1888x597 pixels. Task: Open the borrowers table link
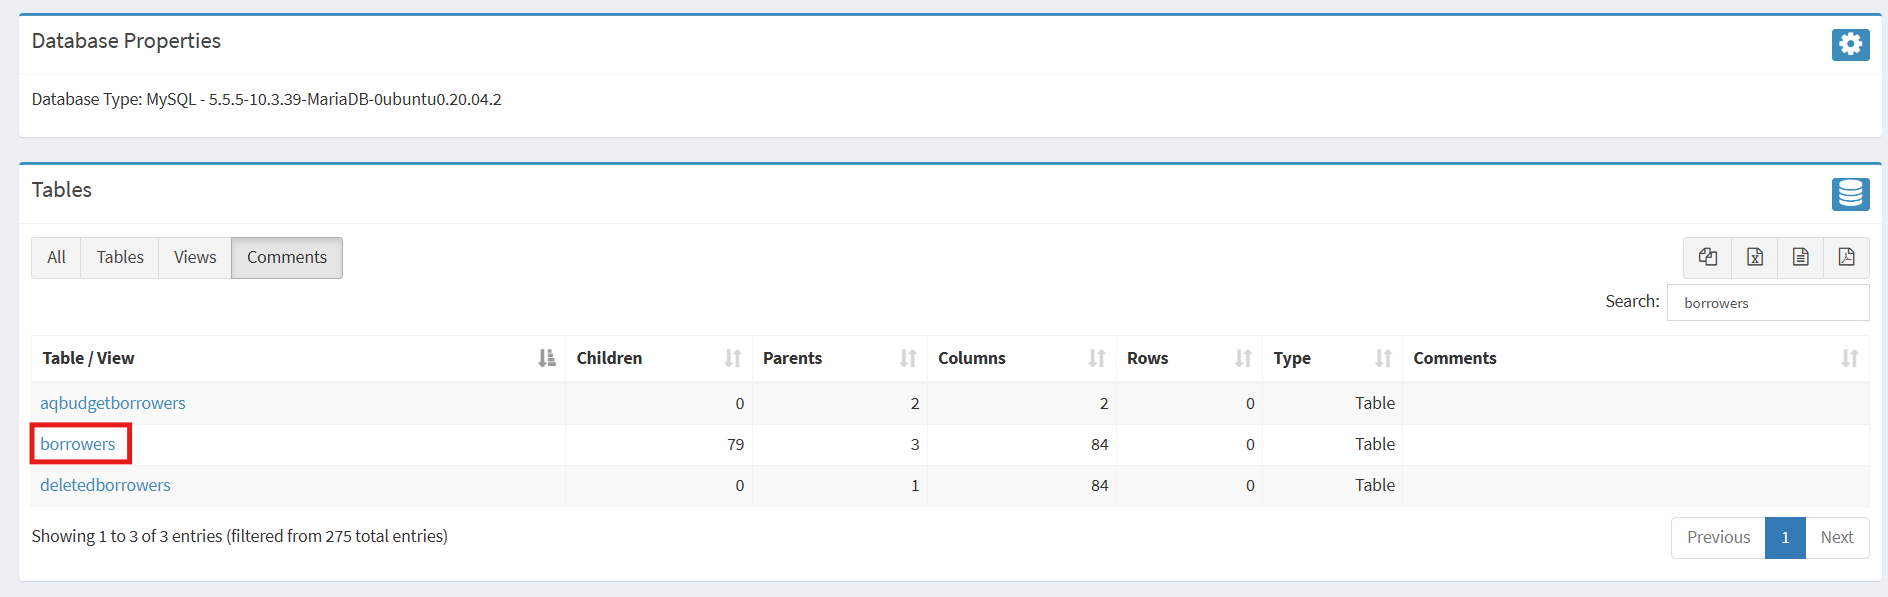tap(78, 444)
